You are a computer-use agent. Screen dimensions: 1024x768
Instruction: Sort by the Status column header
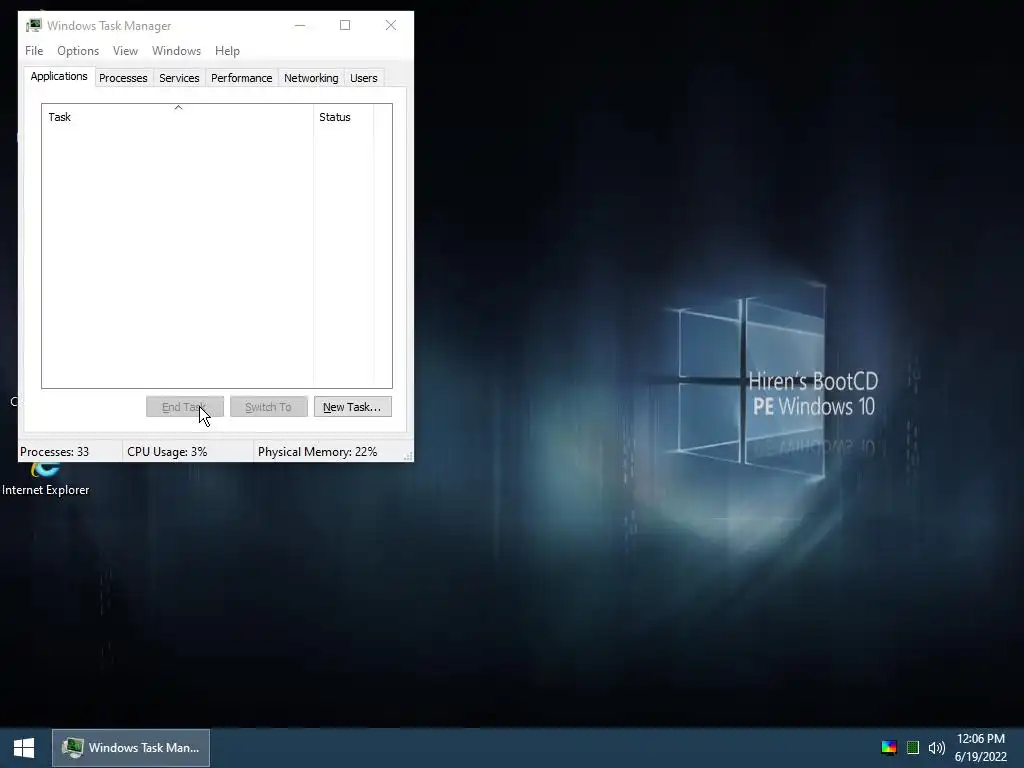tap(344, 116)
